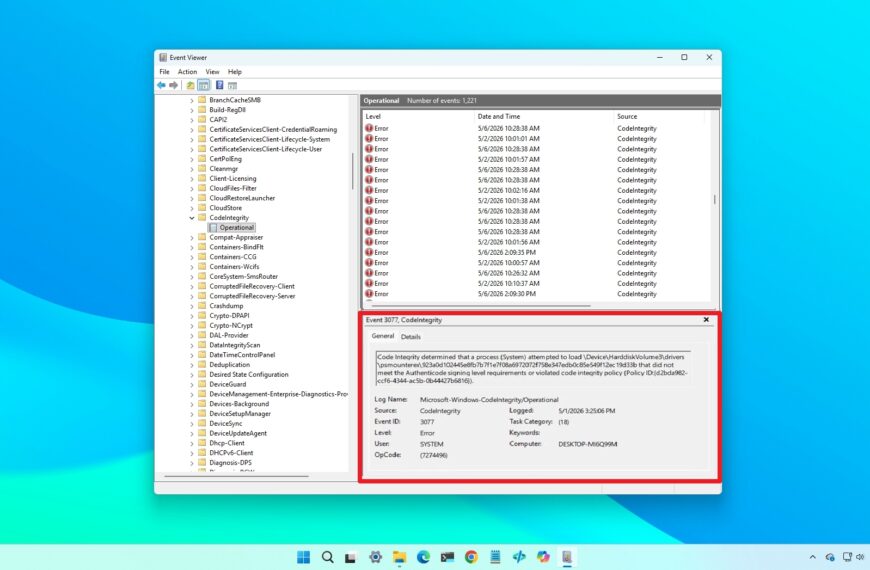Toggle the Show/Hide Console Tree icon
Screen dimensions: 870x570
pyautogui.click(x=204, y=85)
